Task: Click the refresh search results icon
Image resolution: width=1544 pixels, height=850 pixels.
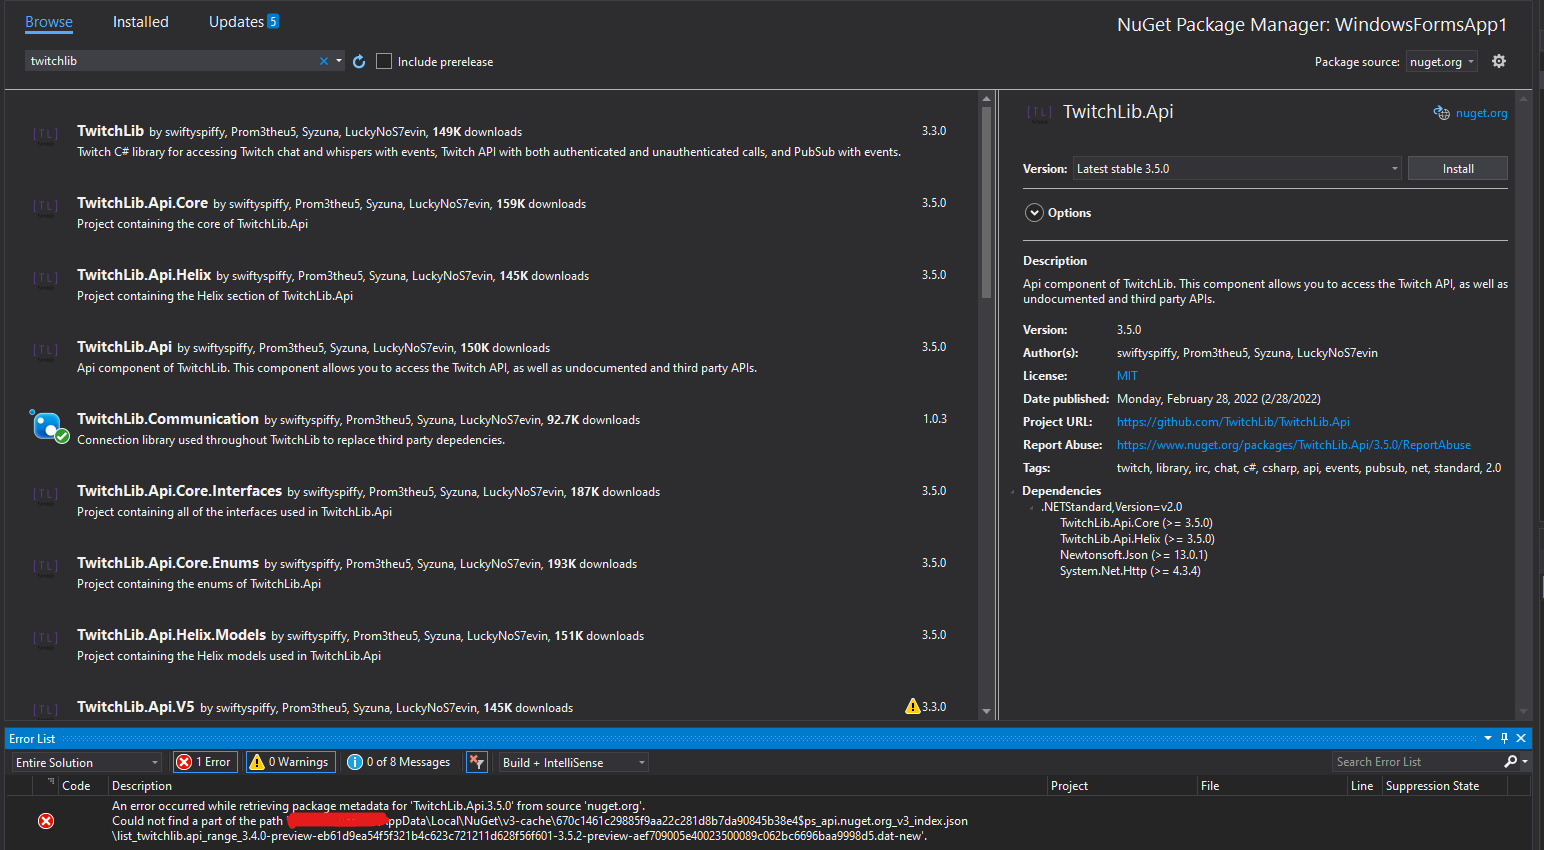Action: [359, 61]
